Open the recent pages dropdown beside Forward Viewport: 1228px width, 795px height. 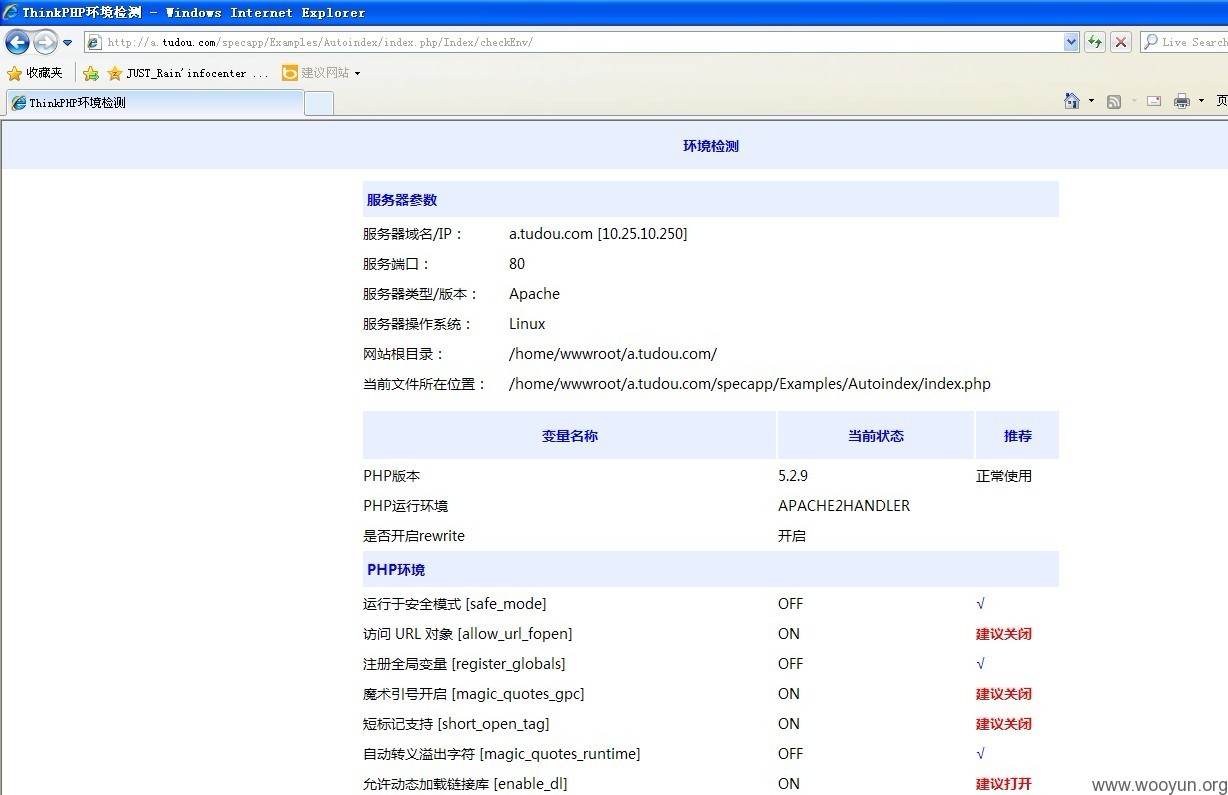pos(68,43)
